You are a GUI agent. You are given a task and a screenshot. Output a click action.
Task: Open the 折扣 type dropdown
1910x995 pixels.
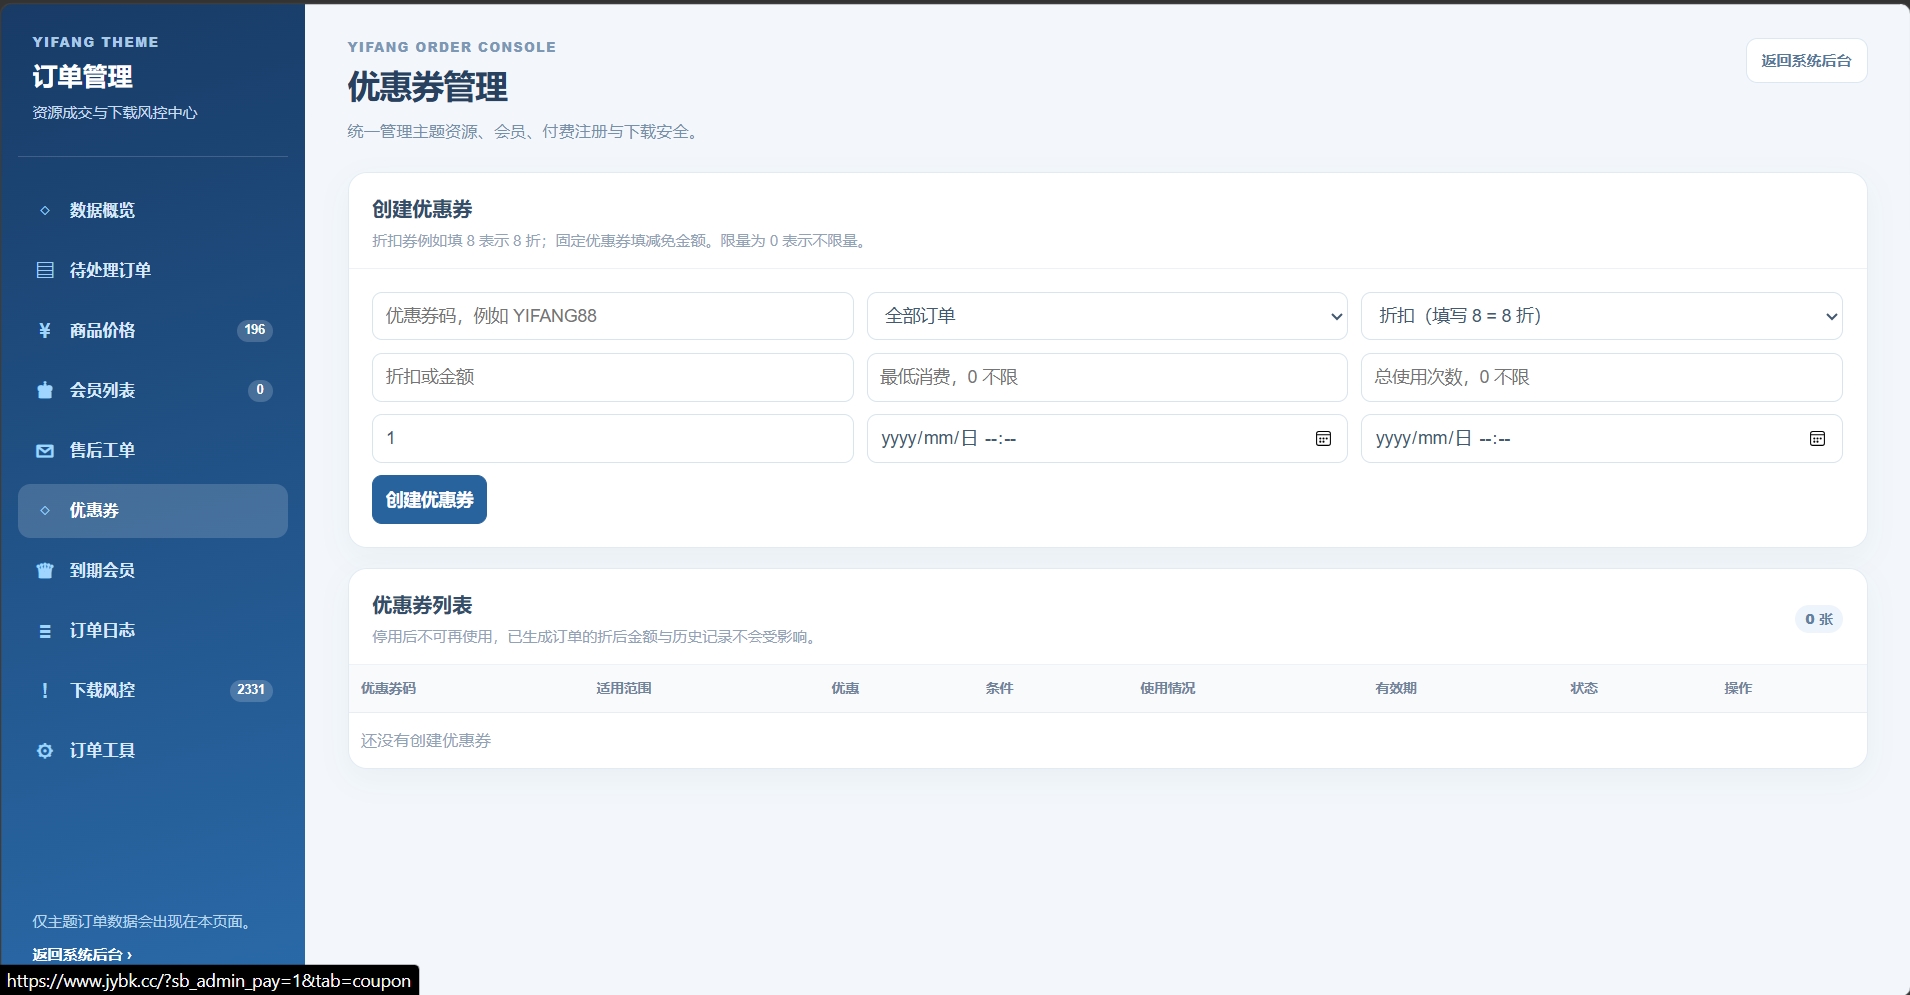[1601, 316]
